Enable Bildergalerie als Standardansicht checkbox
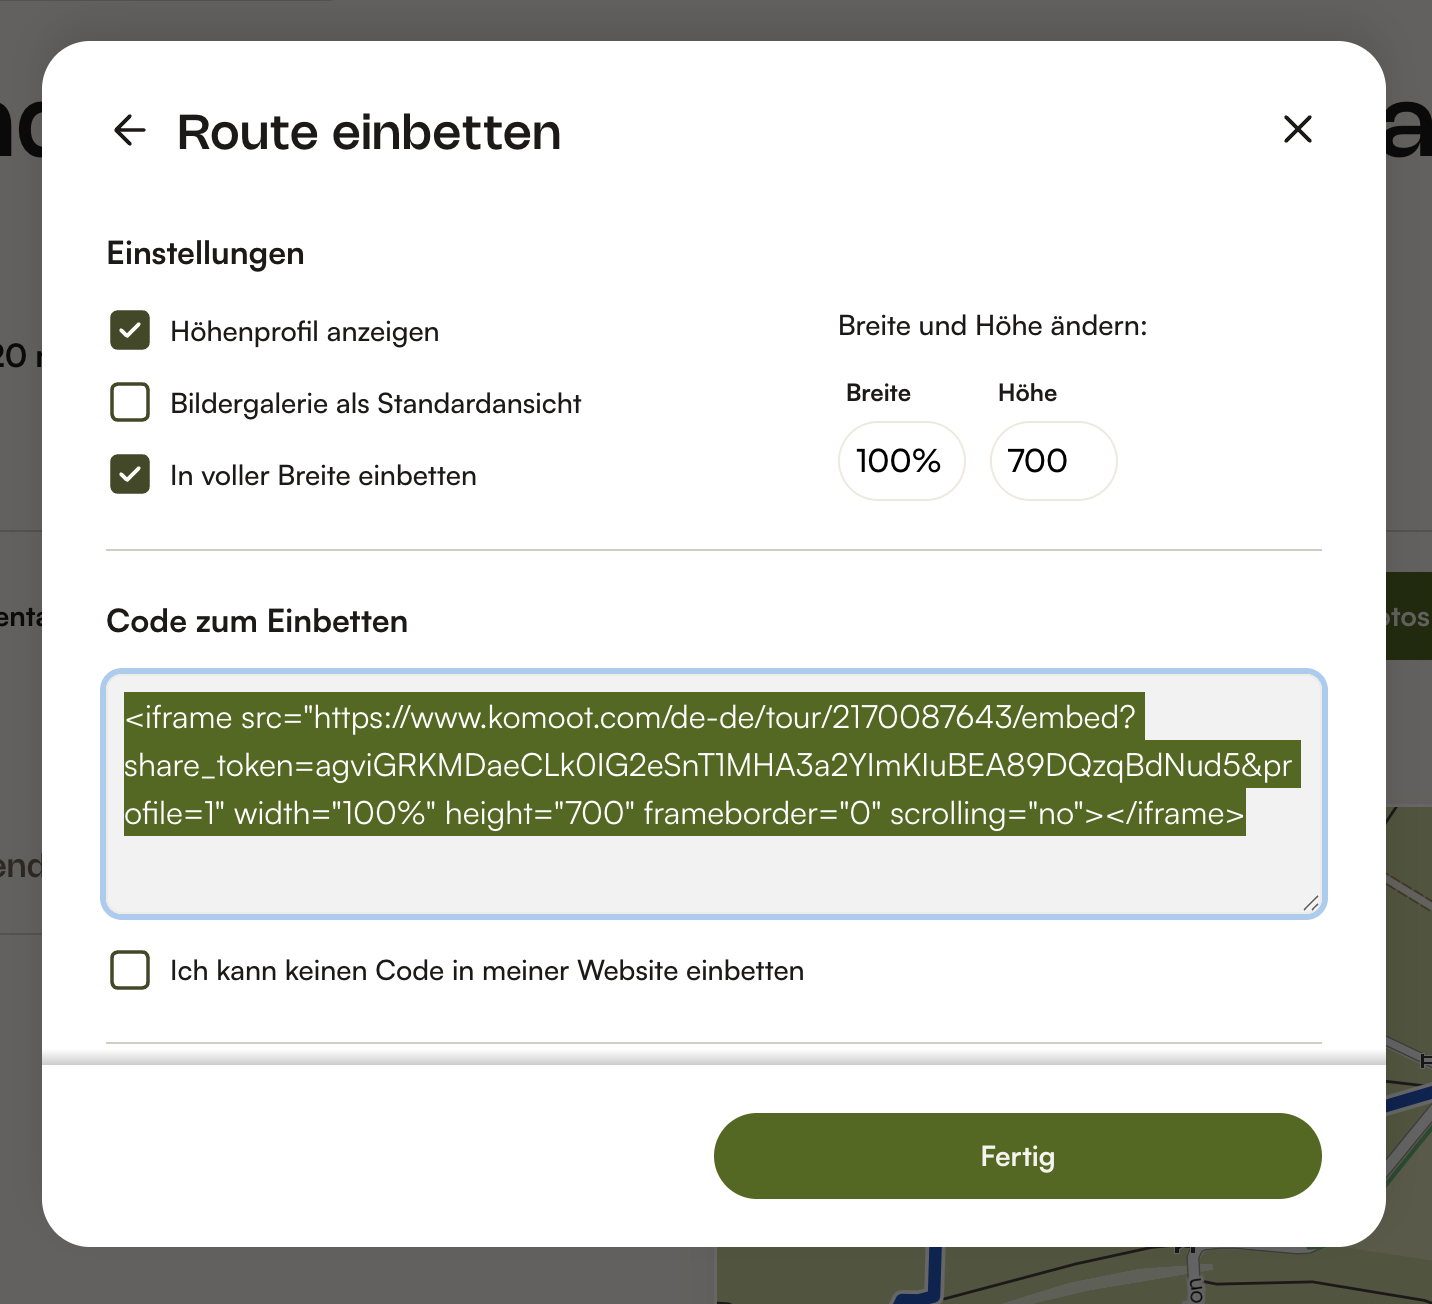 coord(130,403)
